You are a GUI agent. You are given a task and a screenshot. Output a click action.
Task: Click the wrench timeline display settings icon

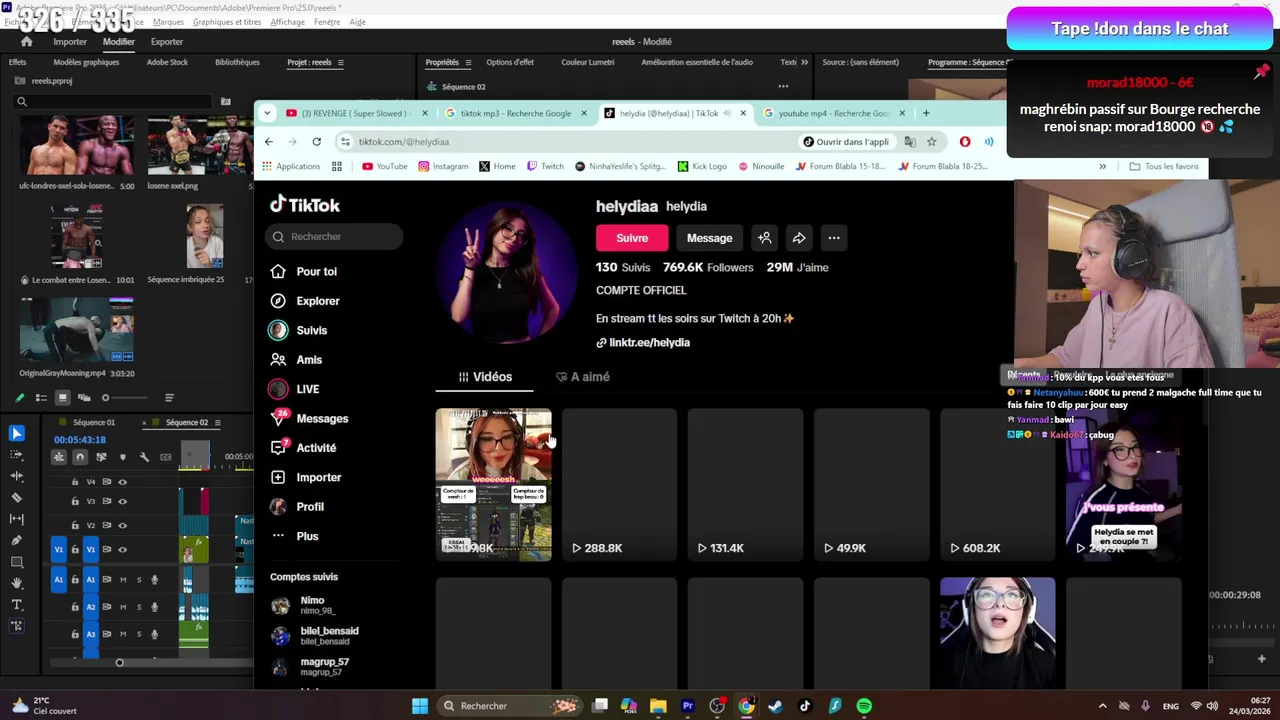tap(144, 457)
